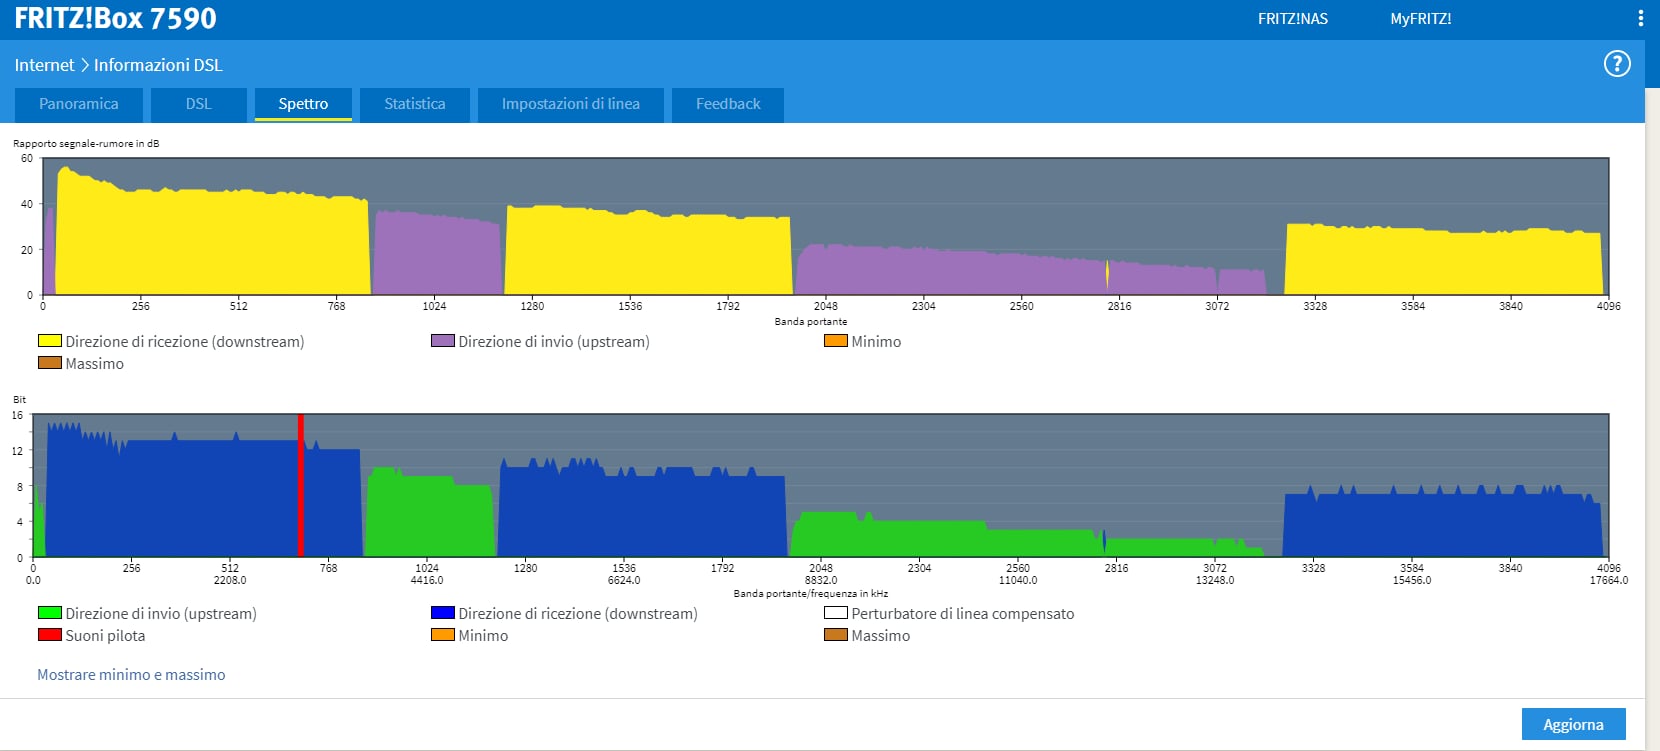The image size is (1660, 751).
Task: Select the Spettro tab
Action: (303, 104)
